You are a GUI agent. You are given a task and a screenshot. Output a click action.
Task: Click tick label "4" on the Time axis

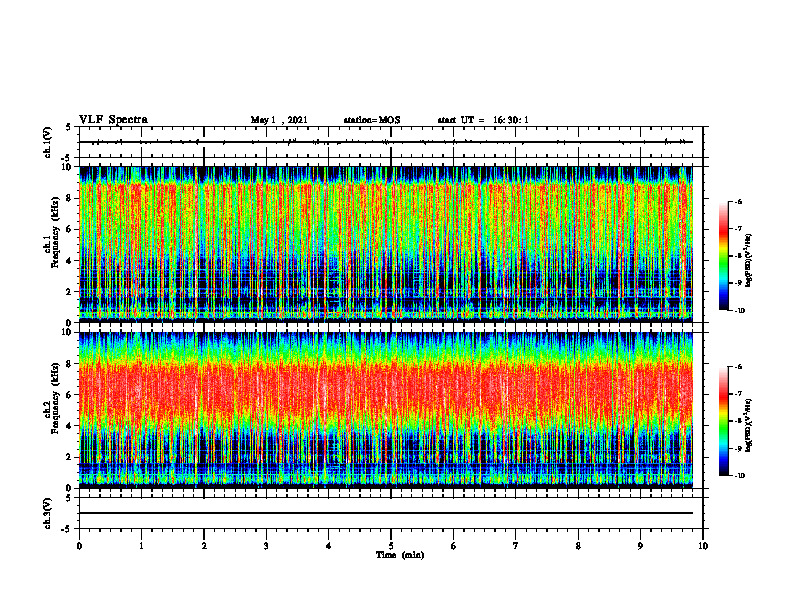click(329, 546)
